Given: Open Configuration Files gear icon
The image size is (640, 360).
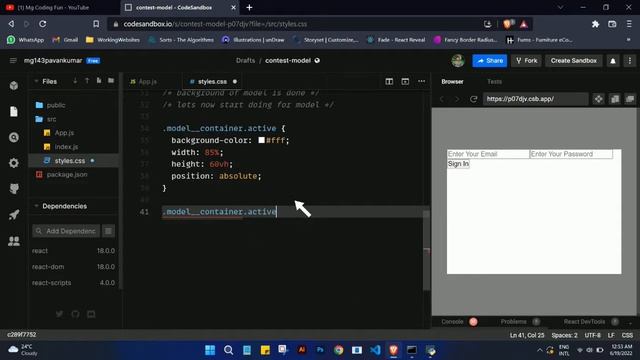Looking at the screenshot, I should pos(14,163).
